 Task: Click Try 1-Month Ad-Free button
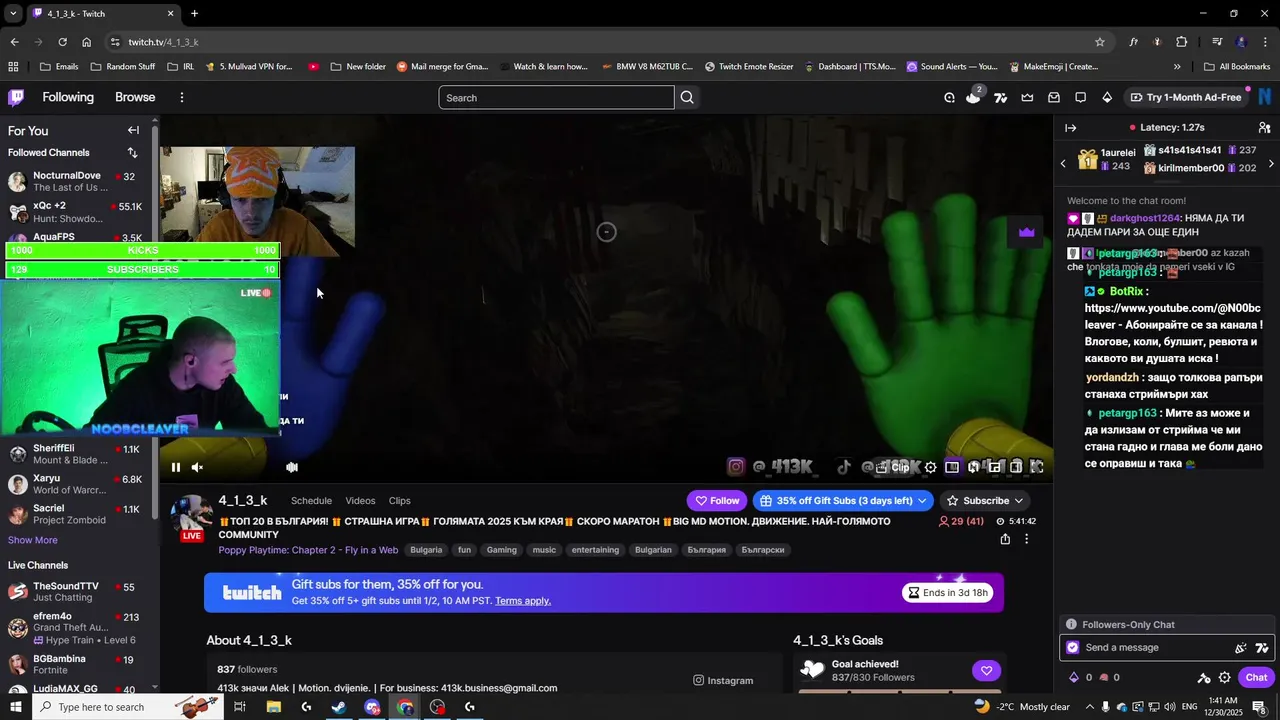[x=1185, y=97]
